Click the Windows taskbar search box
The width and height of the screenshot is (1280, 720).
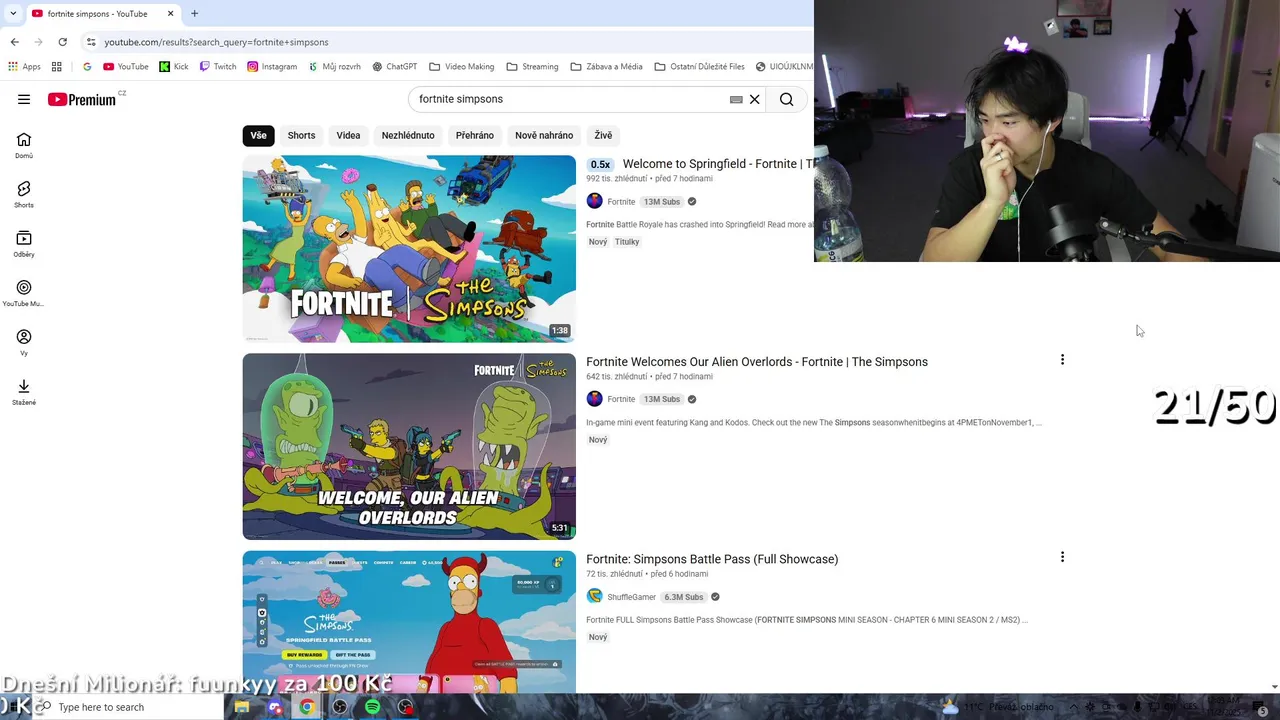(x=130, y=707)
